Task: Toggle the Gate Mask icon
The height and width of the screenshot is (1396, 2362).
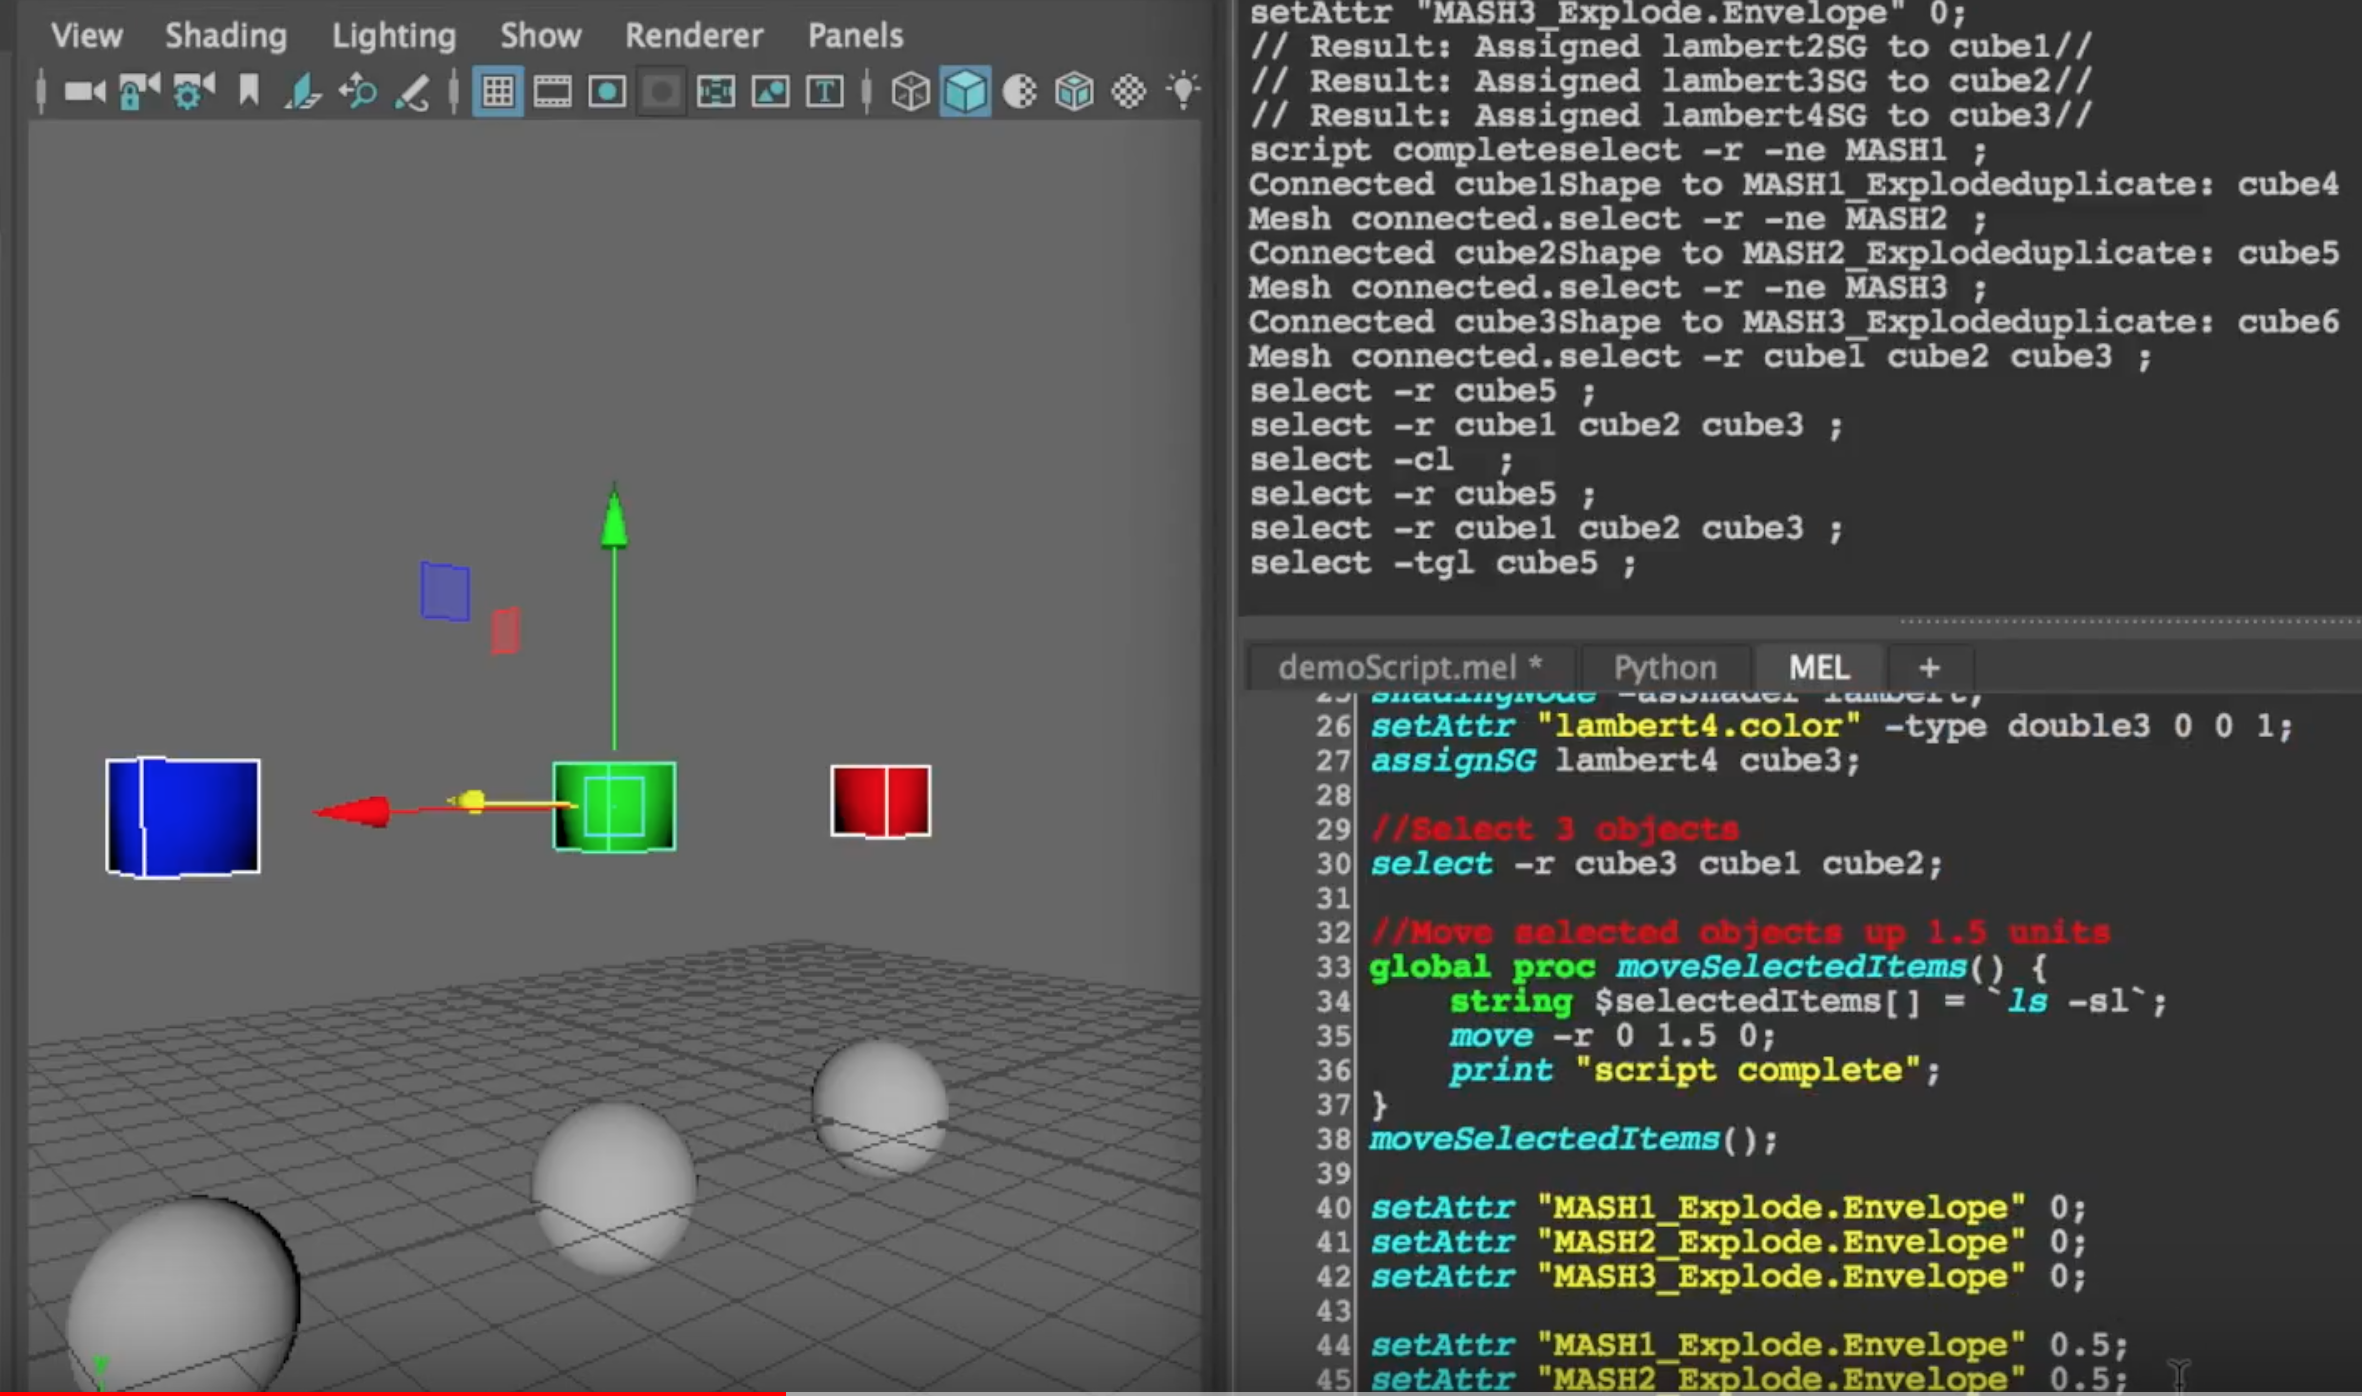Action: pyautogui.click(x=661, y=92)
